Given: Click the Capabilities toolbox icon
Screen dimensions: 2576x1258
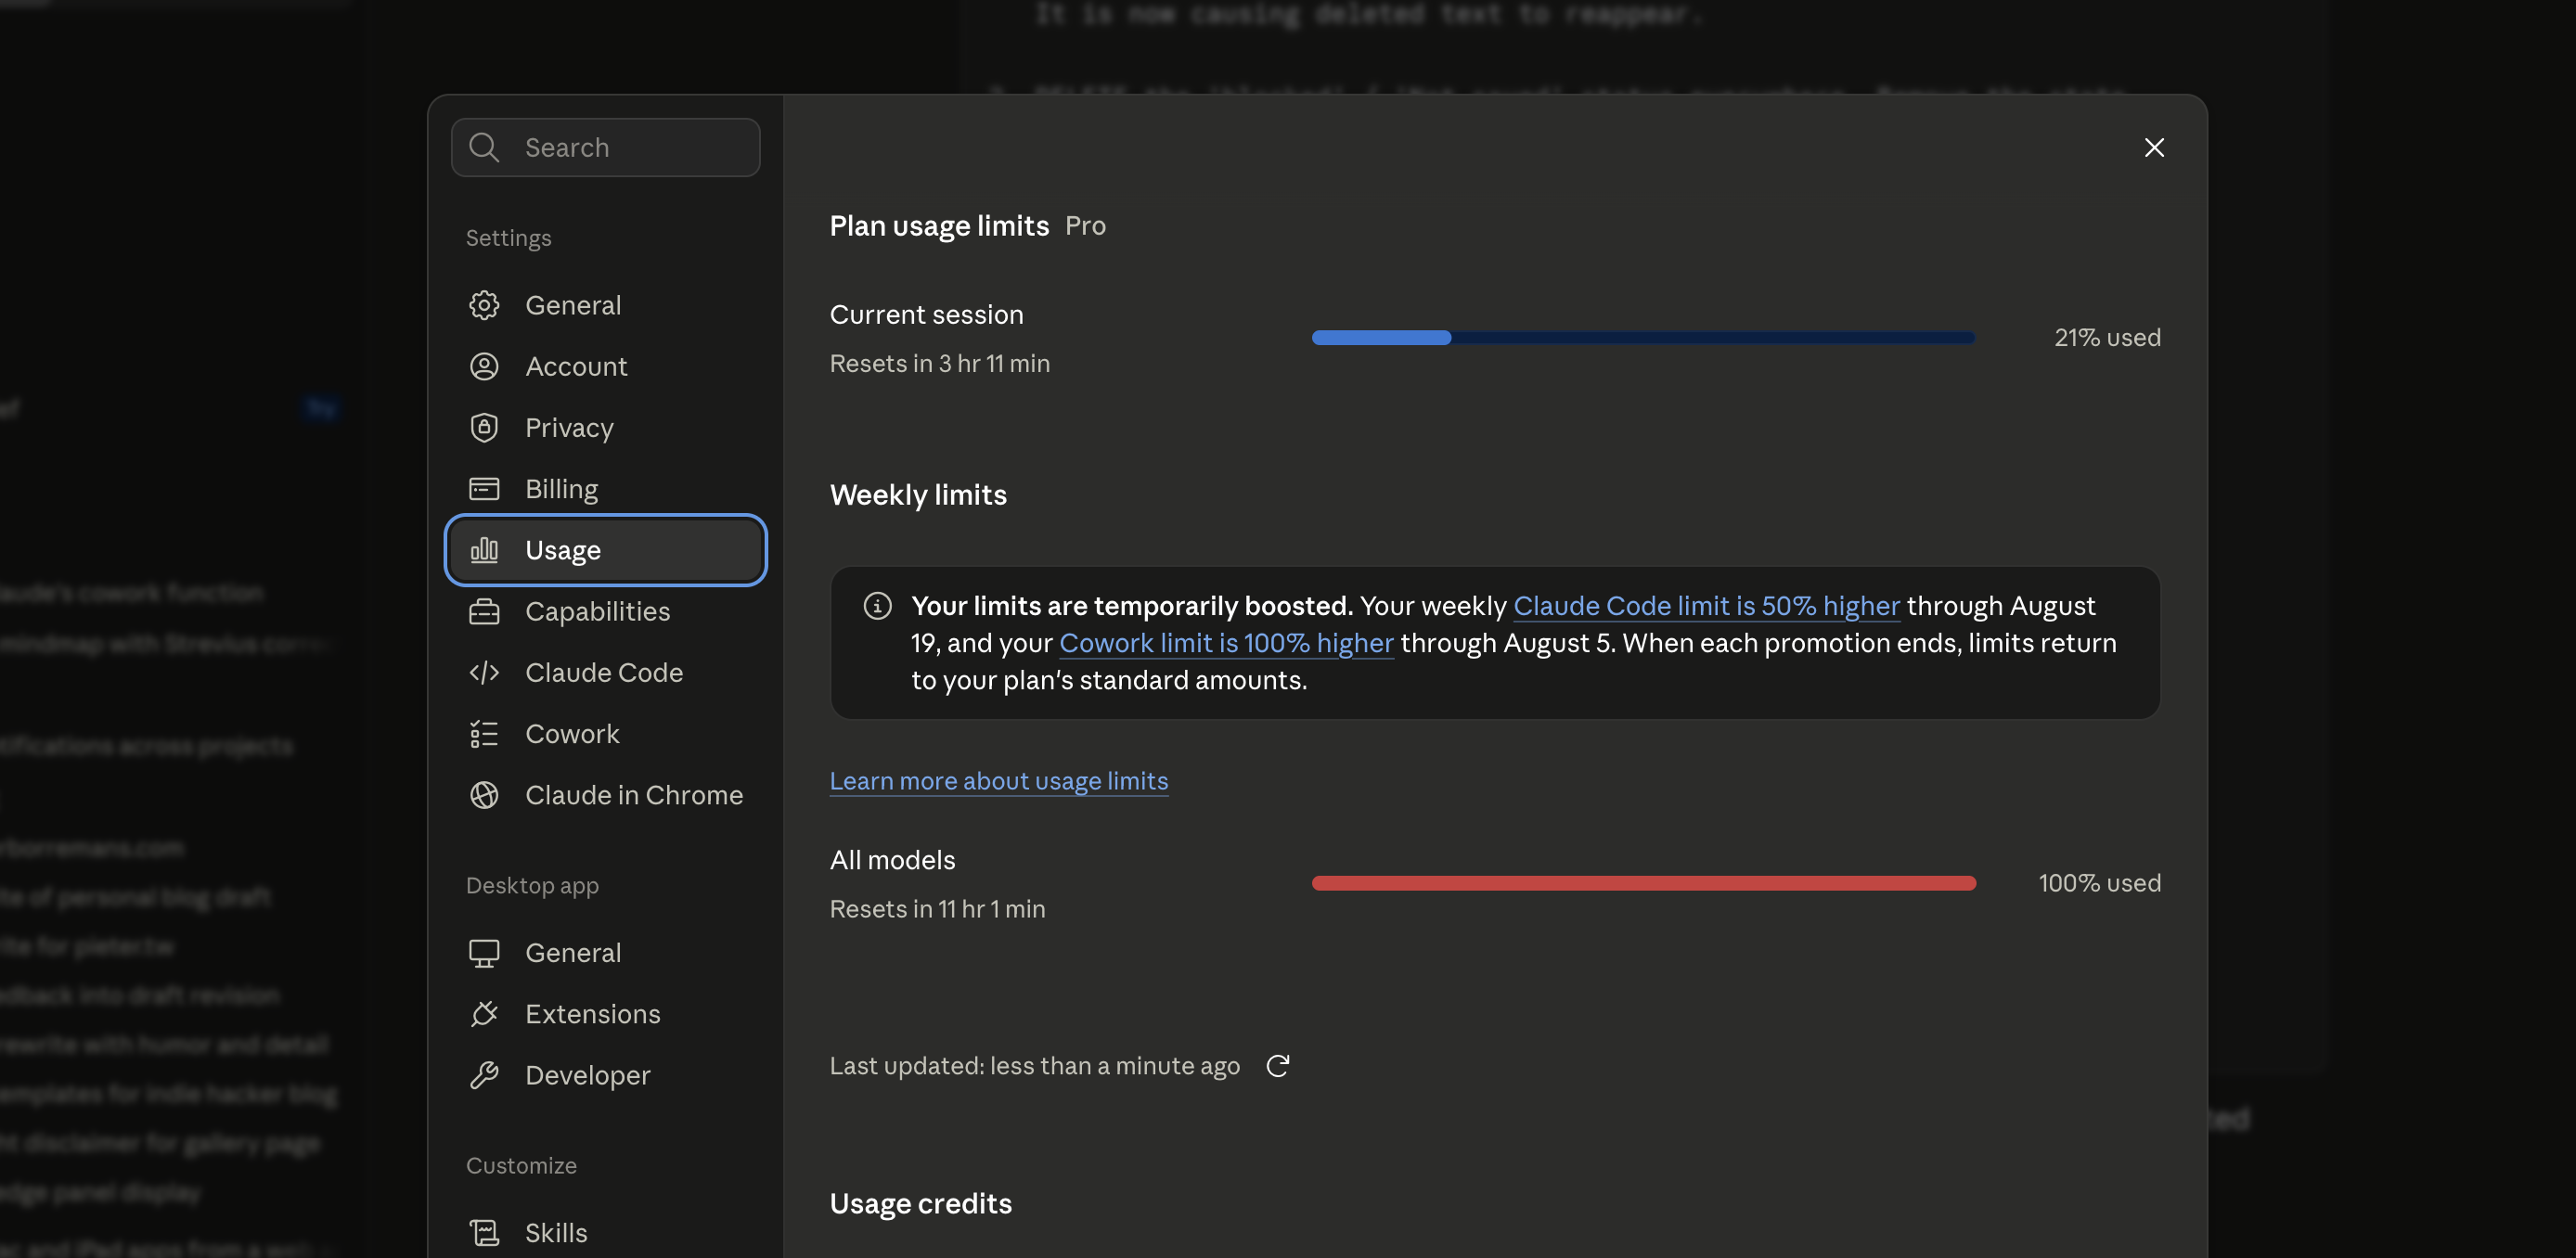Looking at the screenshot, I should pos(484,611).
